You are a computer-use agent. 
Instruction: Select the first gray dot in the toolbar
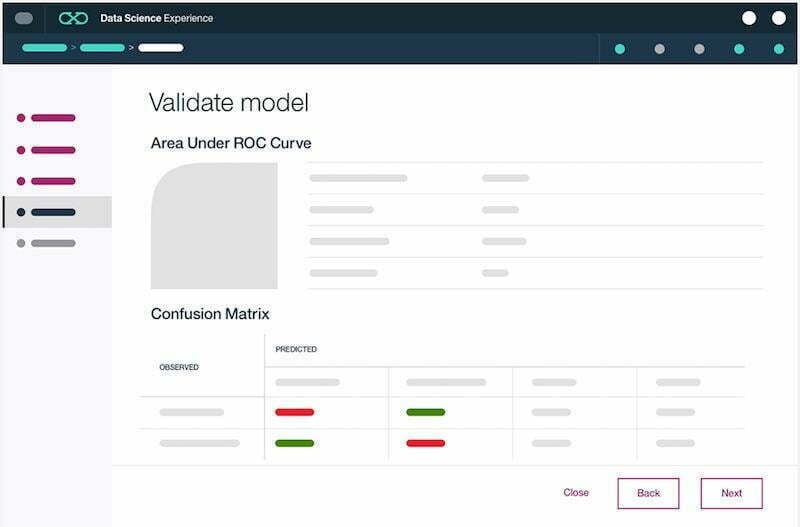coord(660,49)
